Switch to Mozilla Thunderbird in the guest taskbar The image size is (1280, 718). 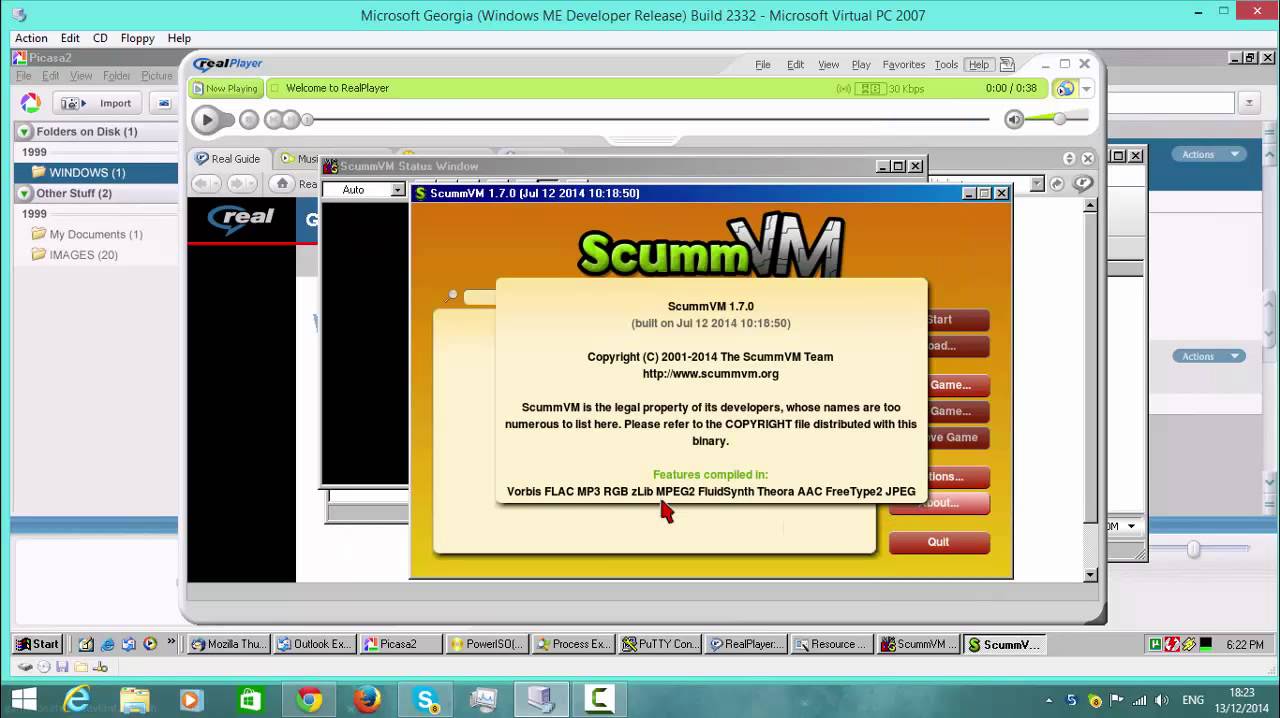[x=229, y=644]
